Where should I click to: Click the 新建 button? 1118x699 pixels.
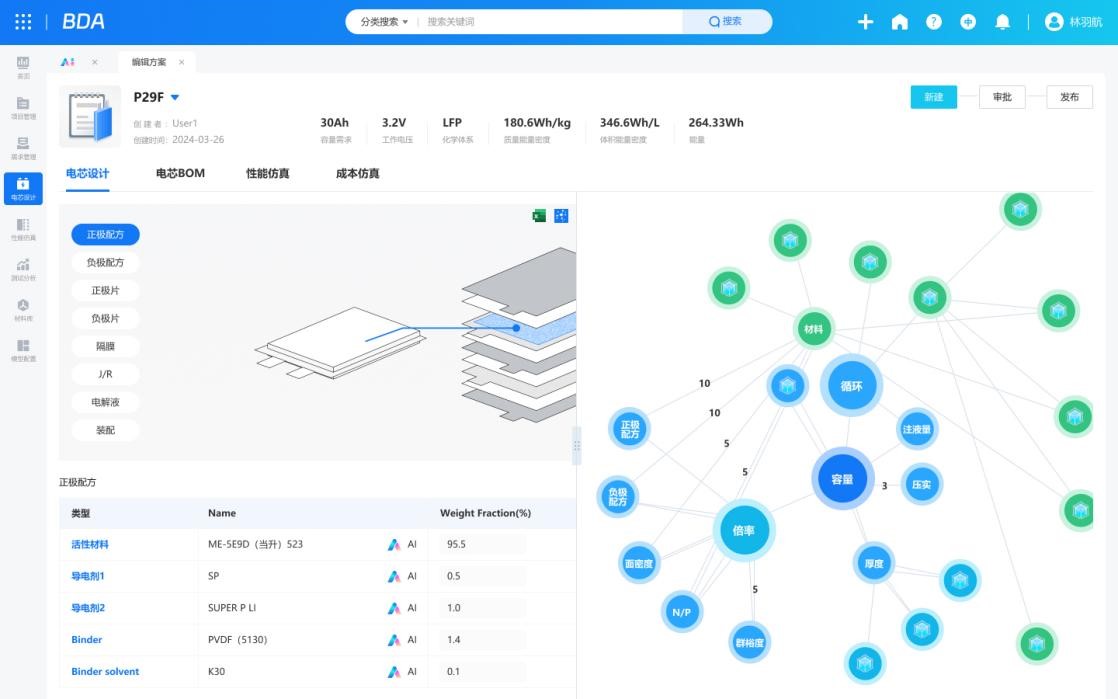933,97
